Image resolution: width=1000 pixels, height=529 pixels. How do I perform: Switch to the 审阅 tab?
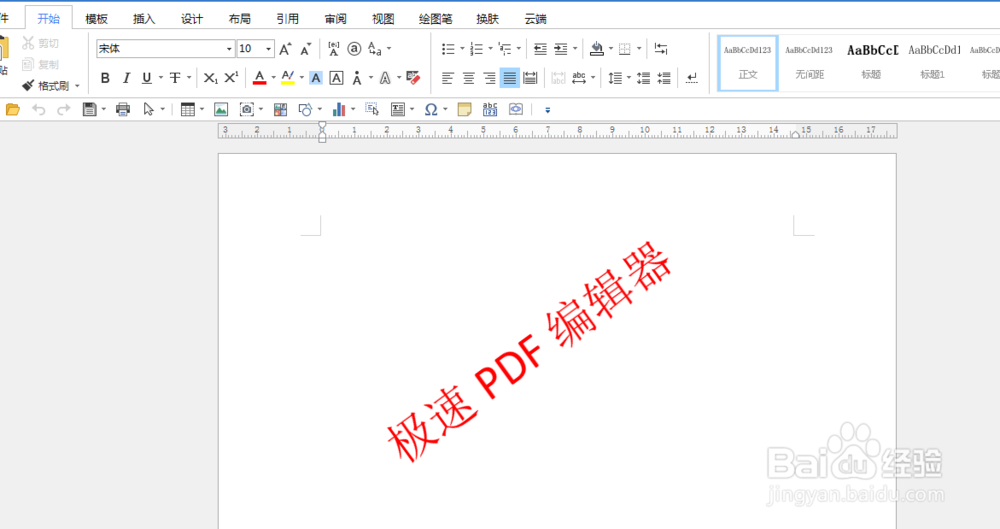(x=335, y=19)
